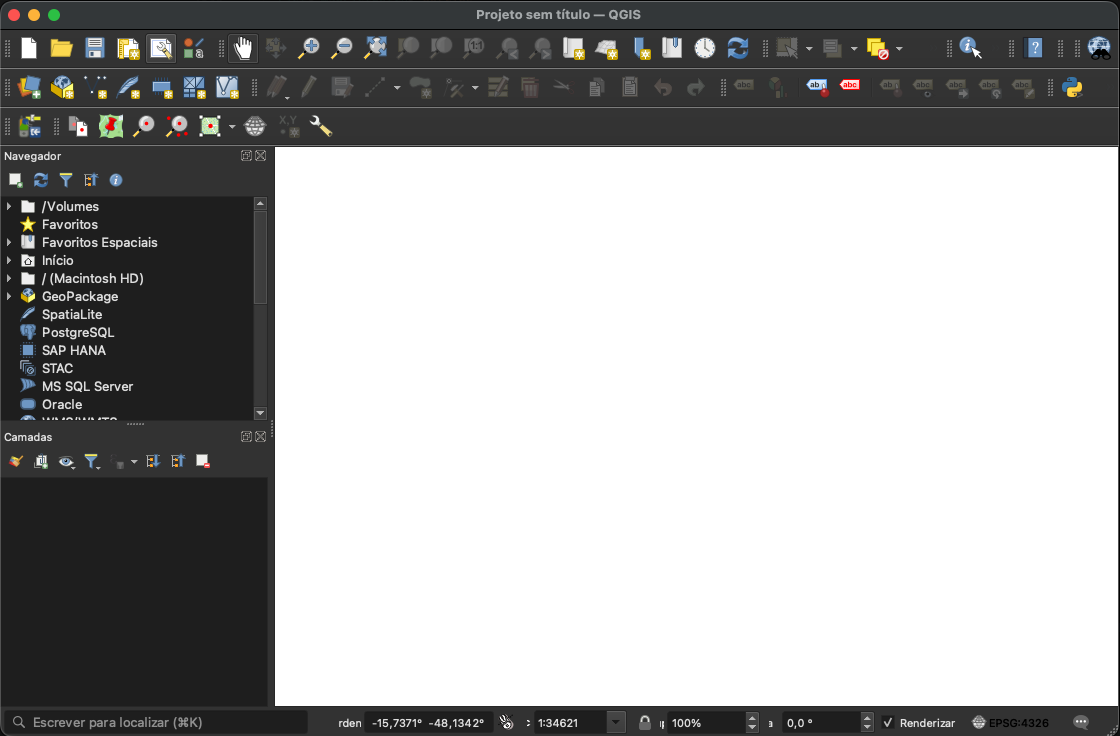This screenshot has height=736, width=1120.
Task: Filter the Navegador browser tree
Action: (x=66, y=180)
